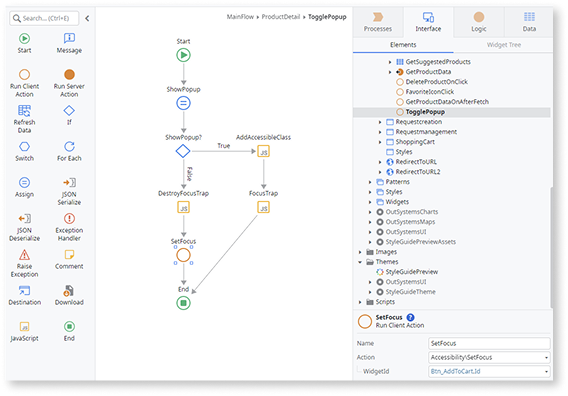This screenshot has width=568, height=396.
Task: Select the End node on canvas
Action: click(184, 303)
